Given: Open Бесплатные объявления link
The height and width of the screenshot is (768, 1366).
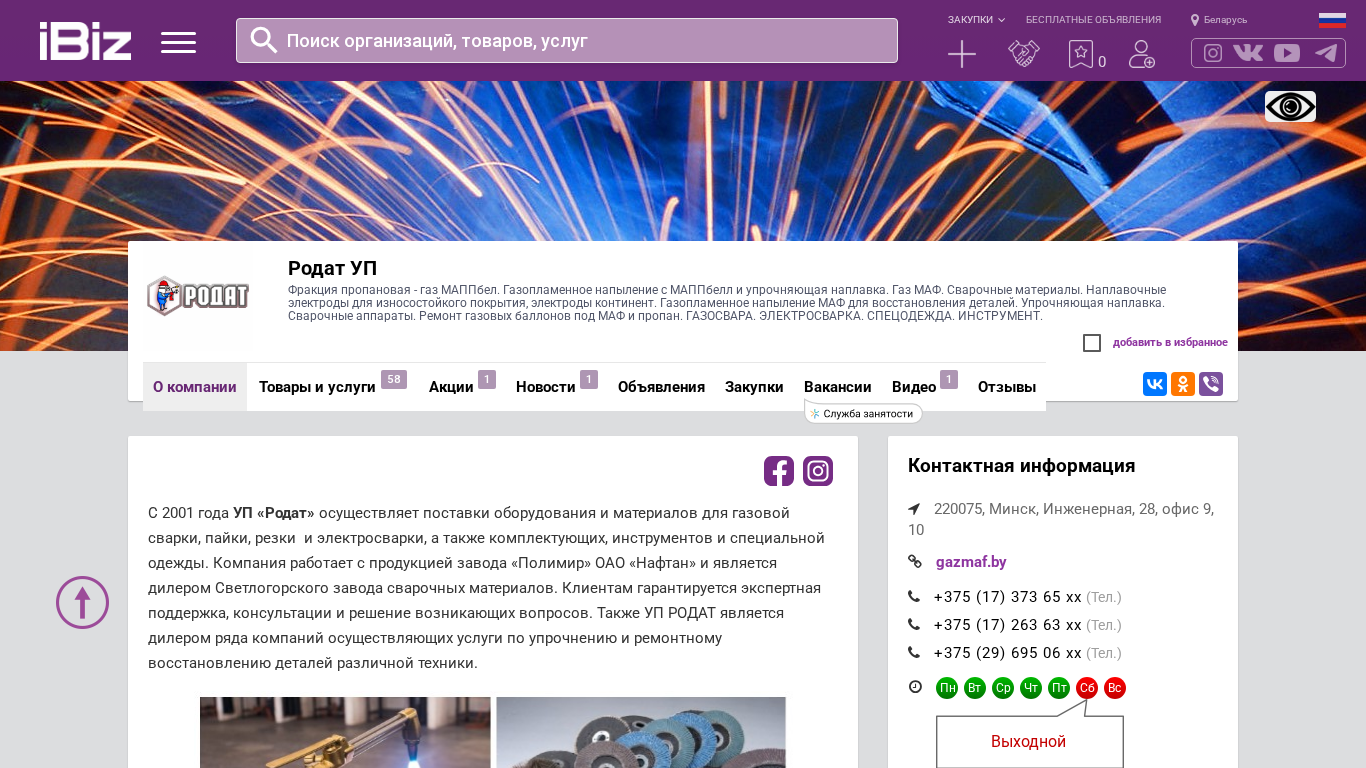Looking at the screenshot, I should coord(1093,20).
